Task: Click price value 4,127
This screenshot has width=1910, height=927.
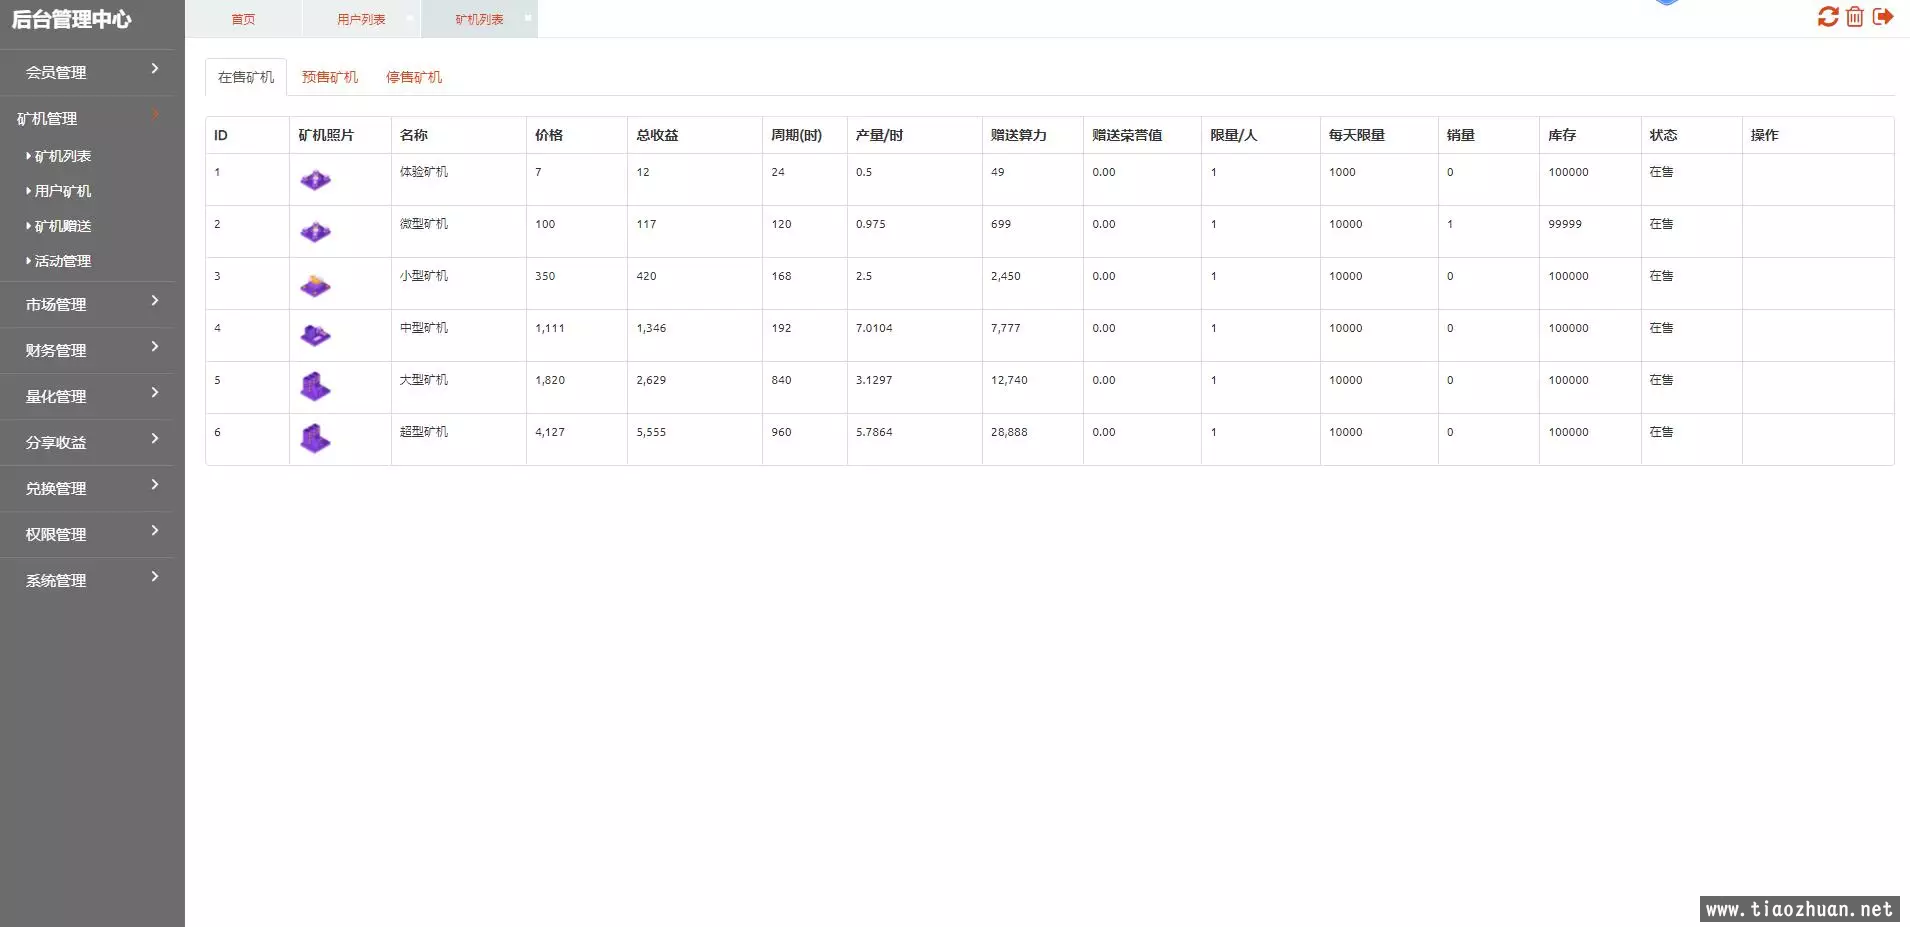Action: point(550,432)
